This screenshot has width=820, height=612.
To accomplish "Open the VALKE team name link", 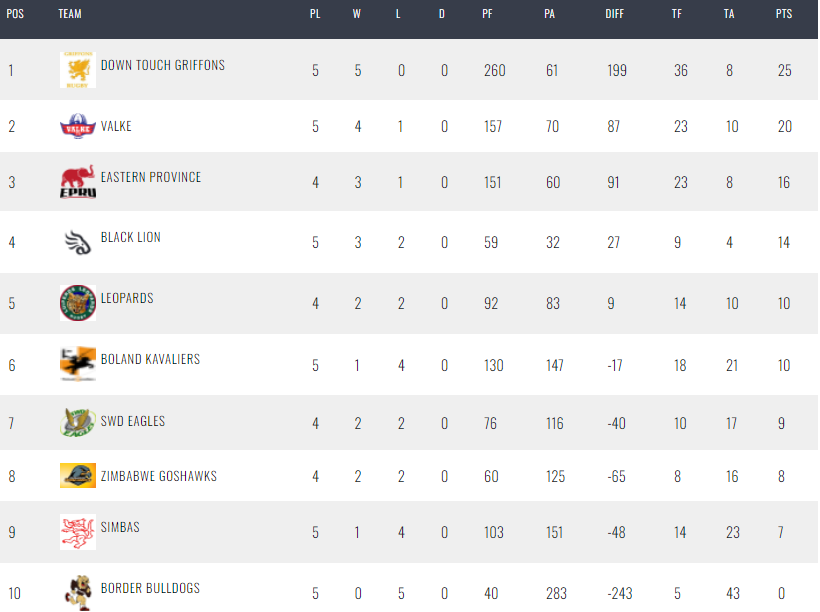I will coord(116,127).
